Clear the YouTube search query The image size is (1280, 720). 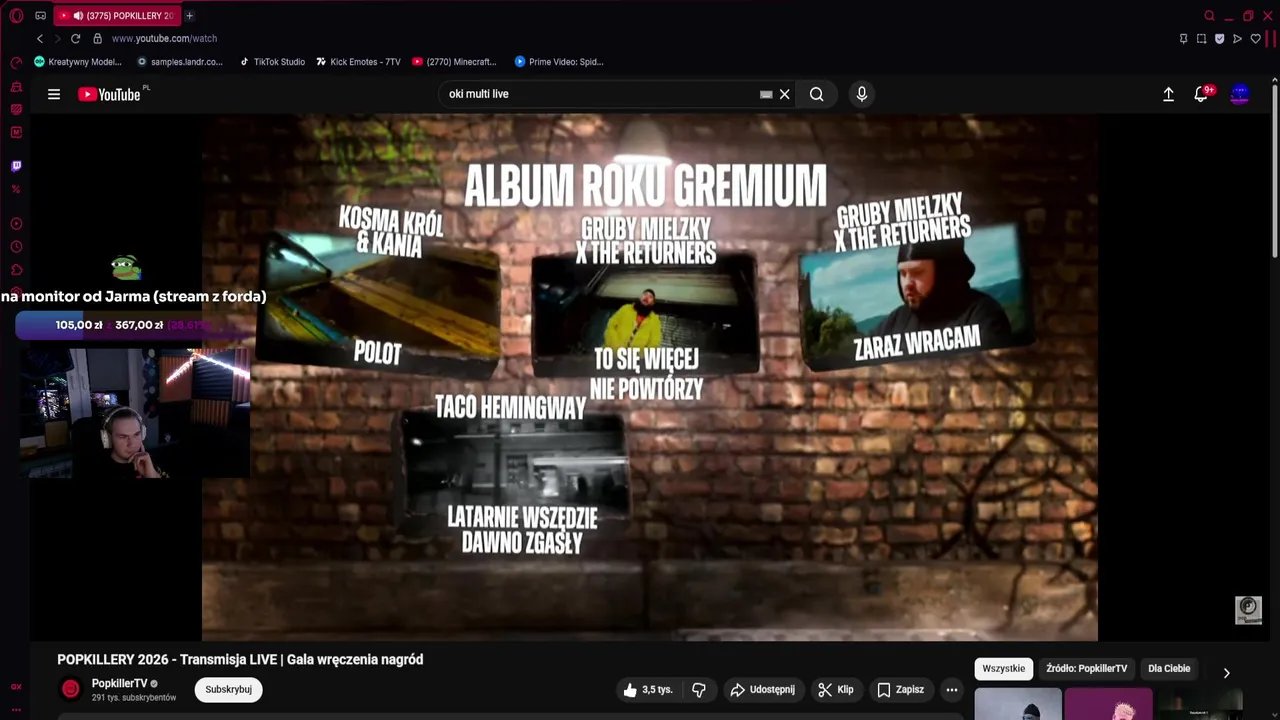[x=785, y=94]
